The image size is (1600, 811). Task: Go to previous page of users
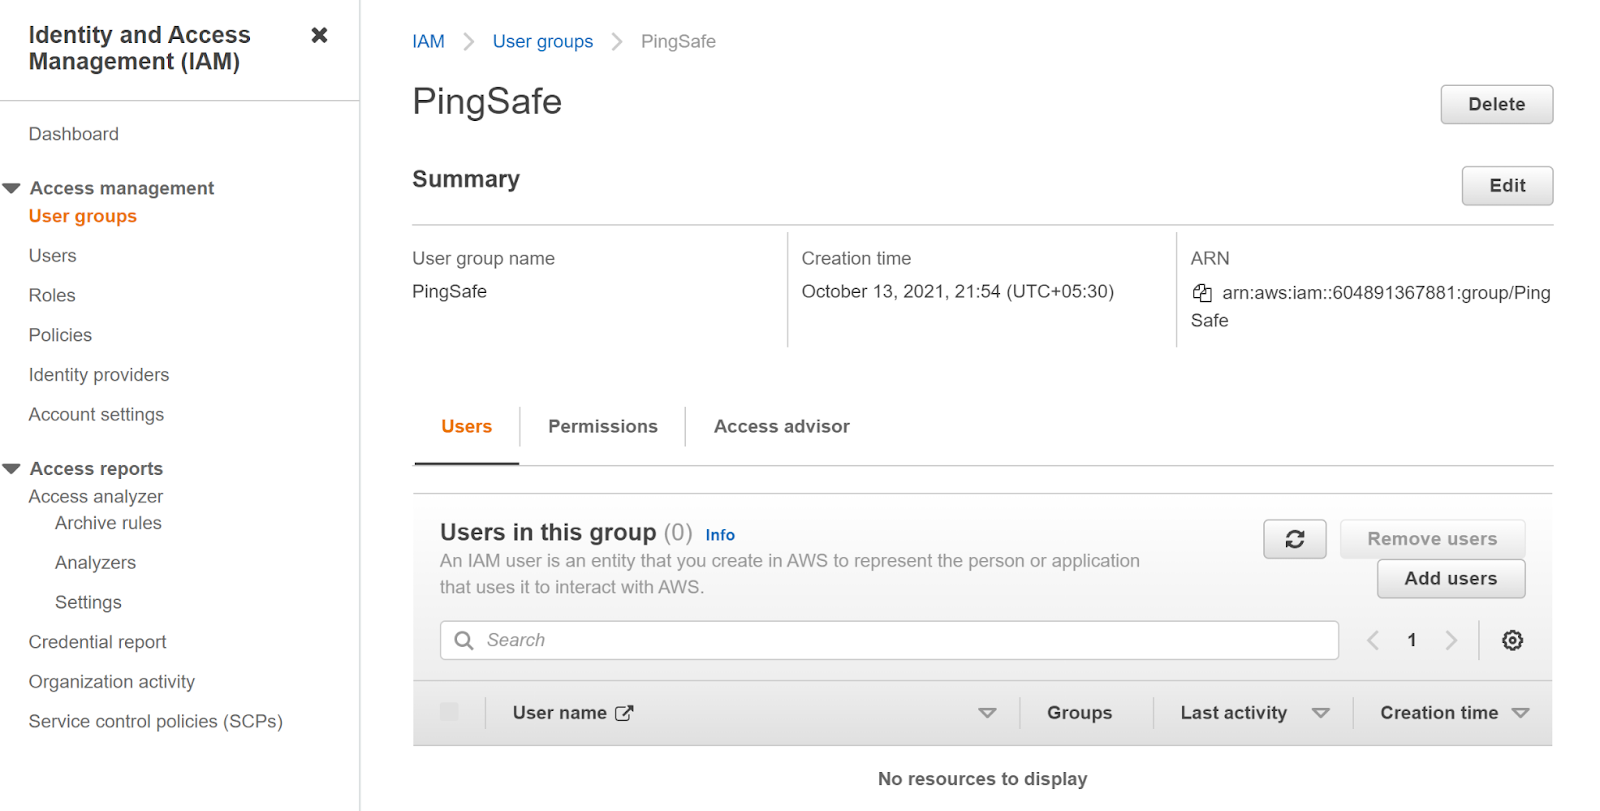(x=1373, y=640)
